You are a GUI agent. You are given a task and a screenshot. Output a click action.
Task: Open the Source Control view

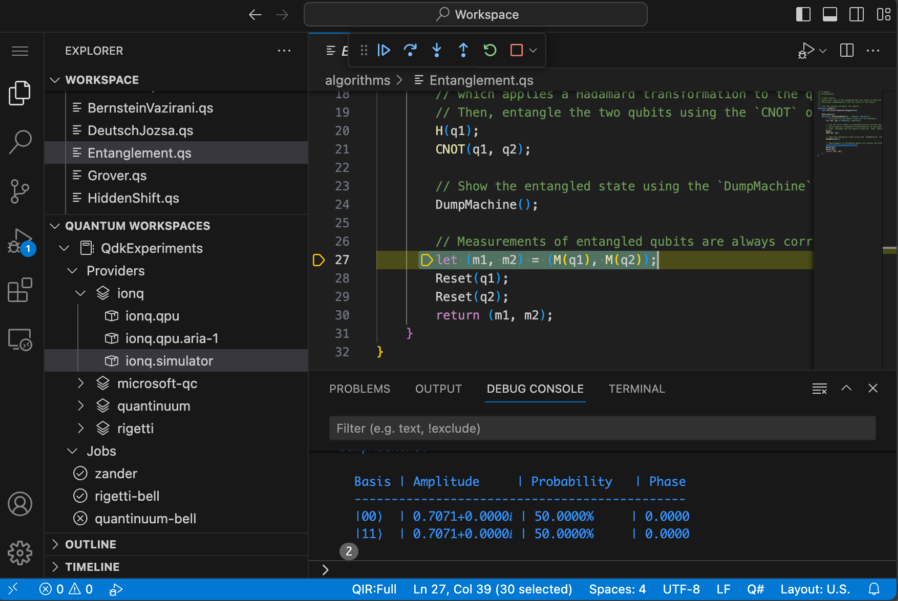[20, 191]
